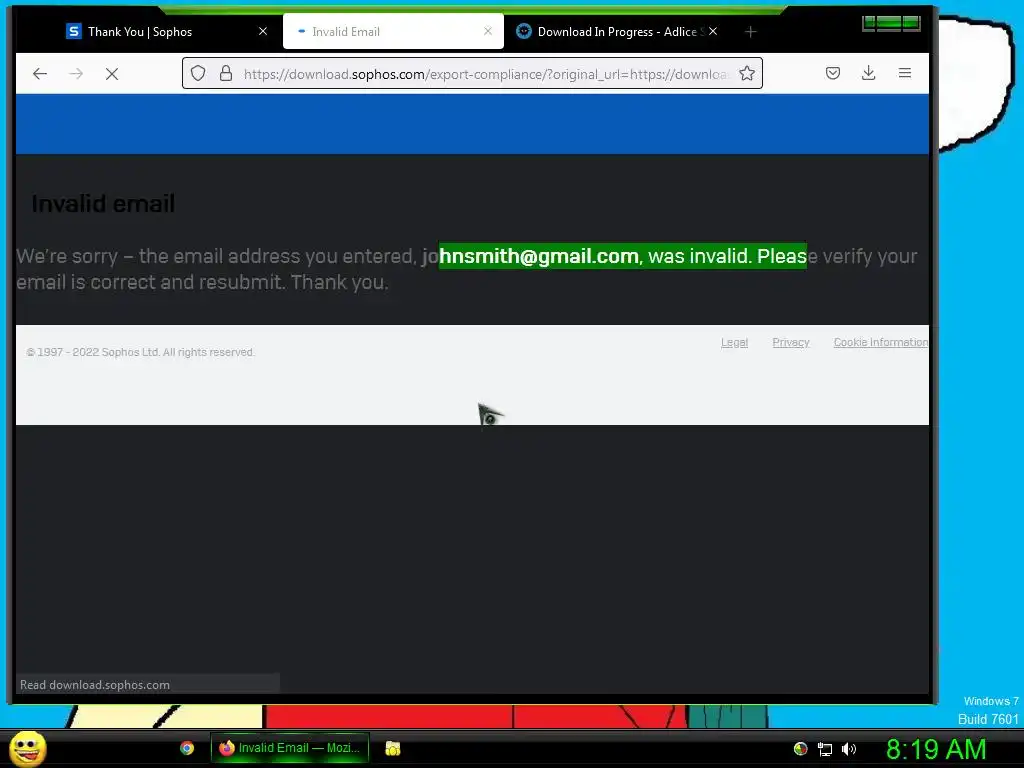This screenshot has width=1024, height=768.
Task: Click the padlock site info icon
Action: pos(226,73)
